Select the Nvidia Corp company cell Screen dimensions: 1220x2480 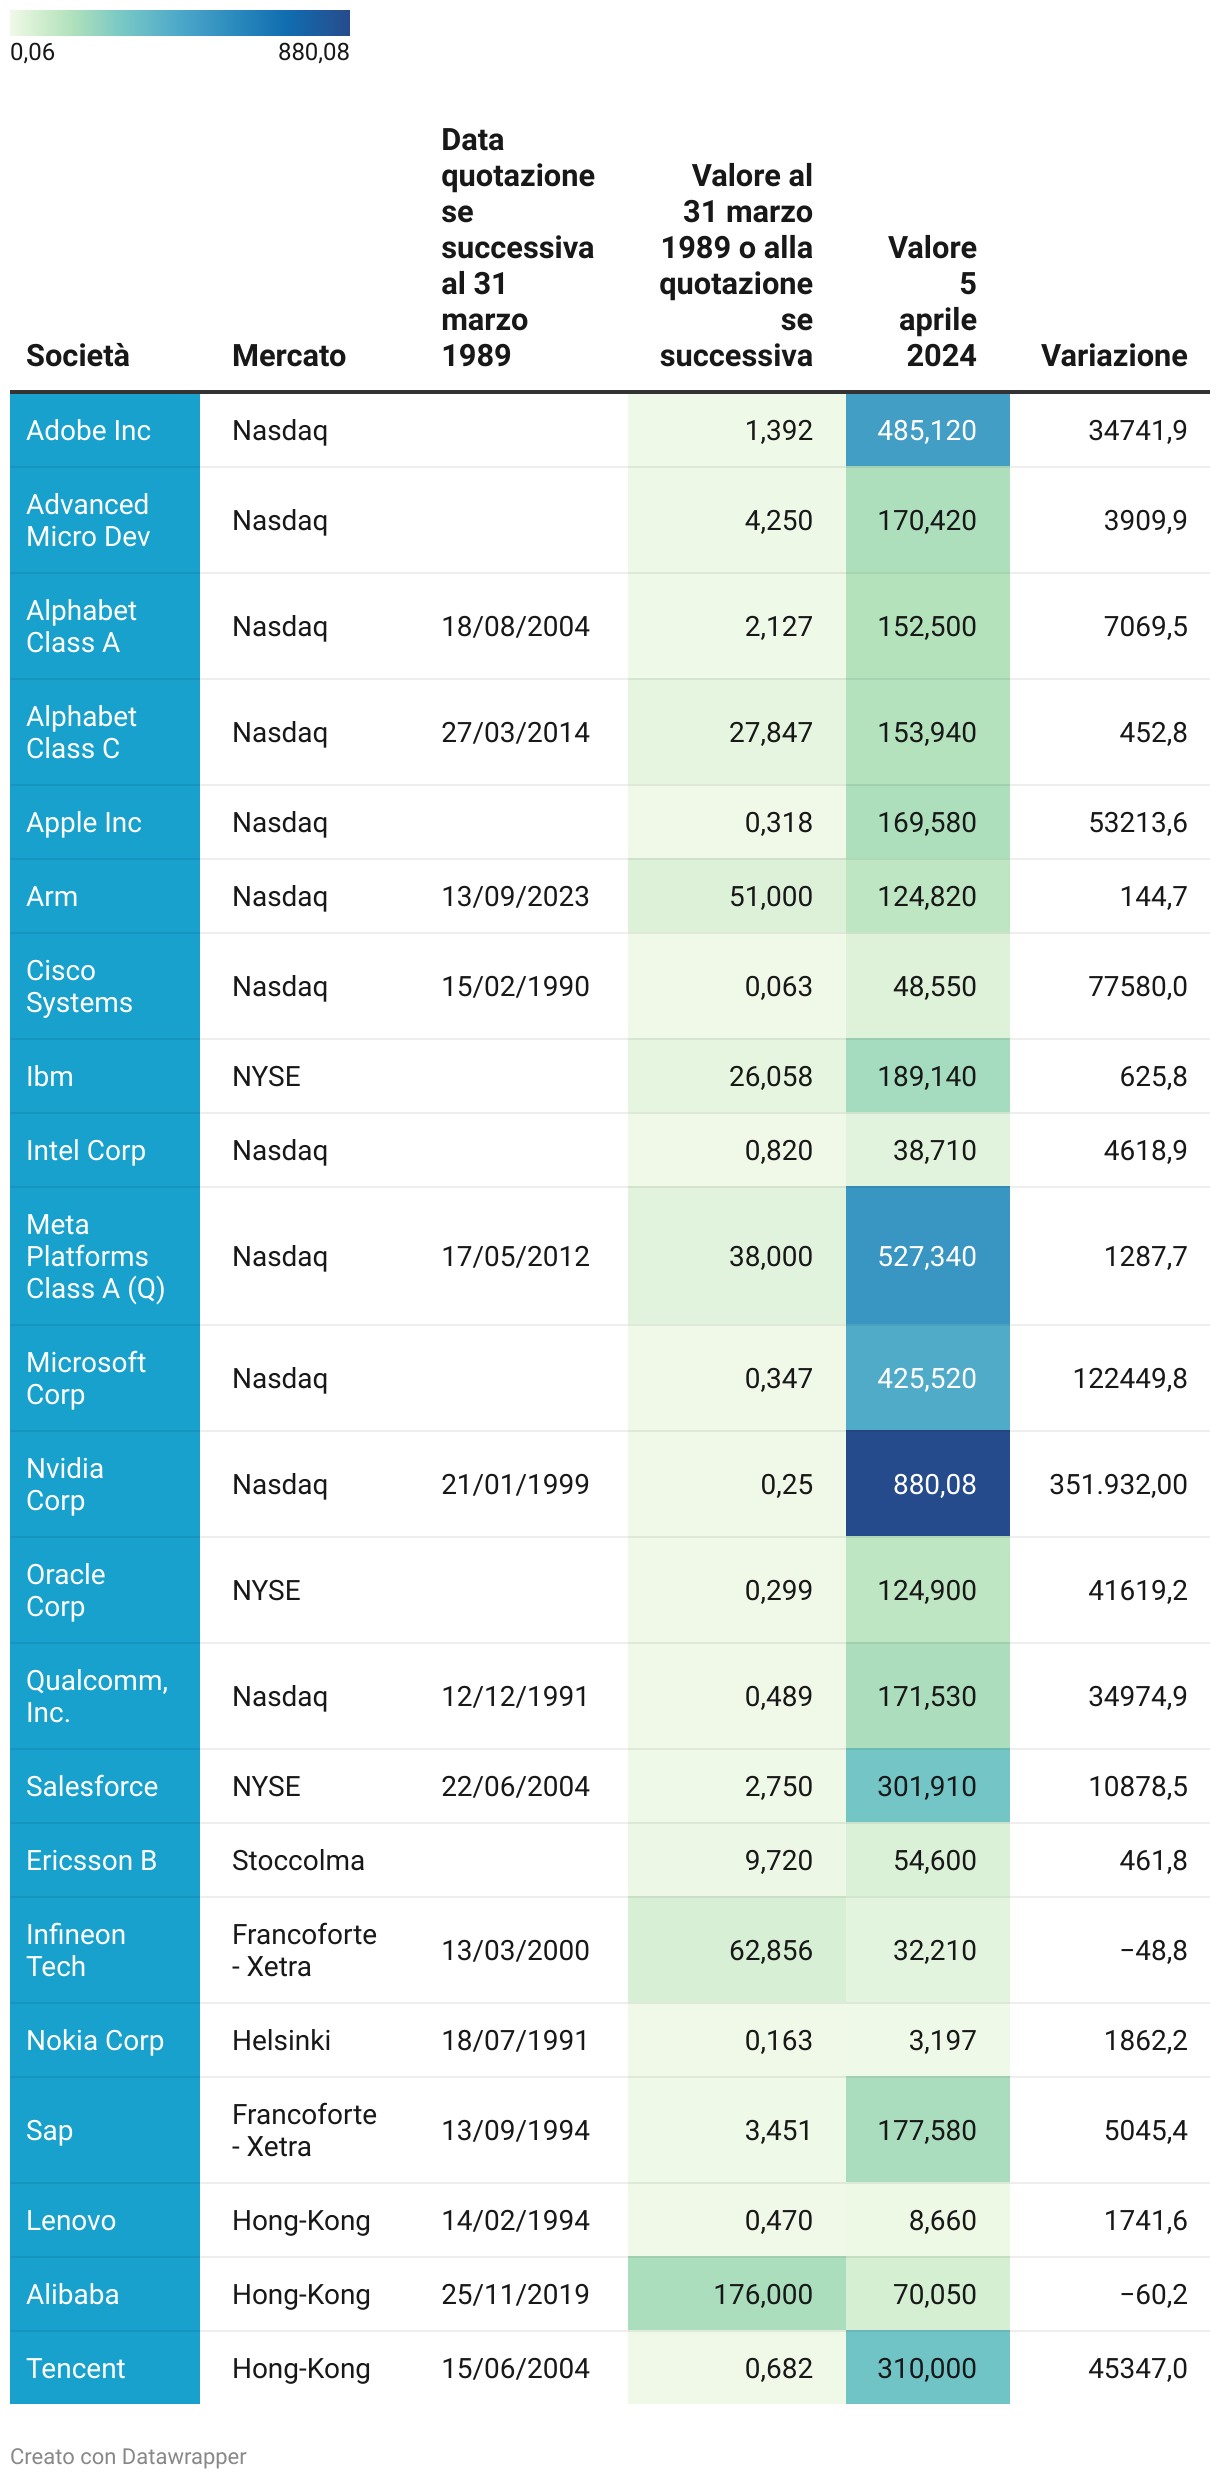point(66,1484)
